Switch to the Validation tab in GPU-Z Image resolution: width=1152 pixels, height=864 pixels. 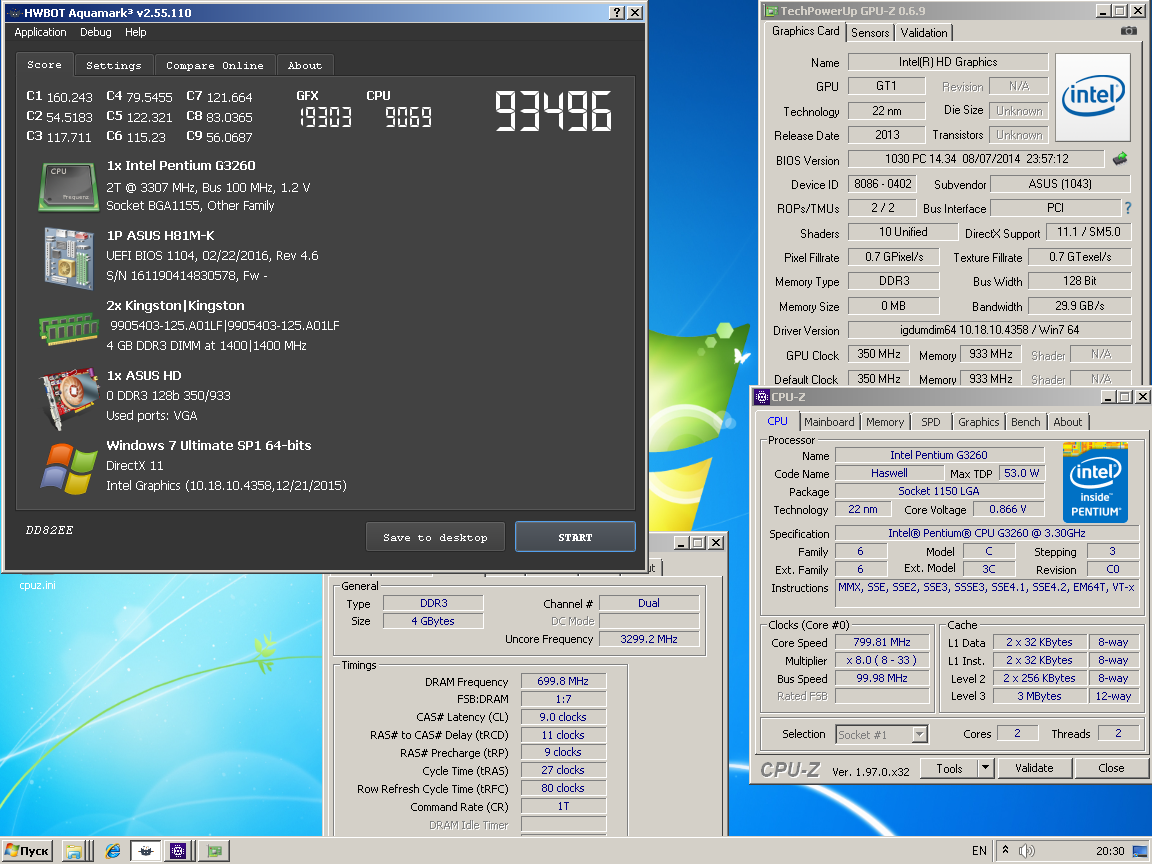click(924, 32)
